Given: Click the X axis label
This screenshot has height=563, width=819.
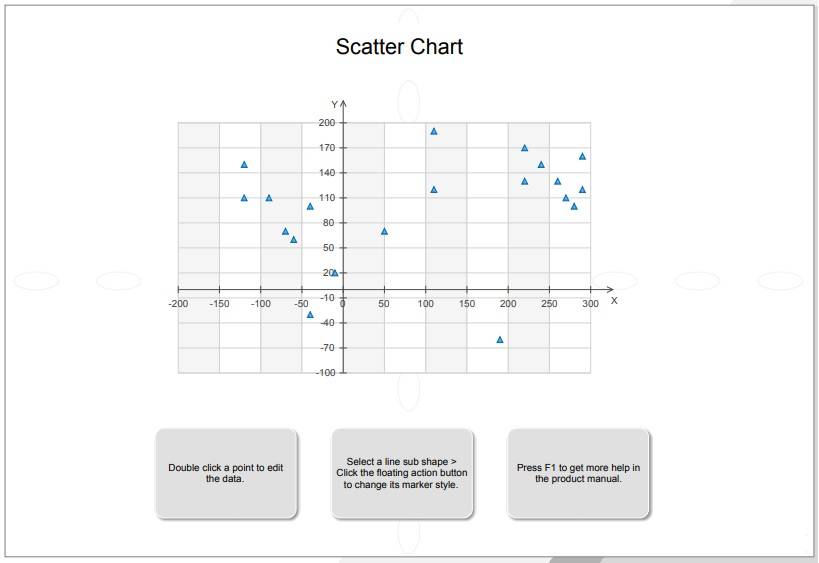Looking at the screenshot, I should [614, 301].
